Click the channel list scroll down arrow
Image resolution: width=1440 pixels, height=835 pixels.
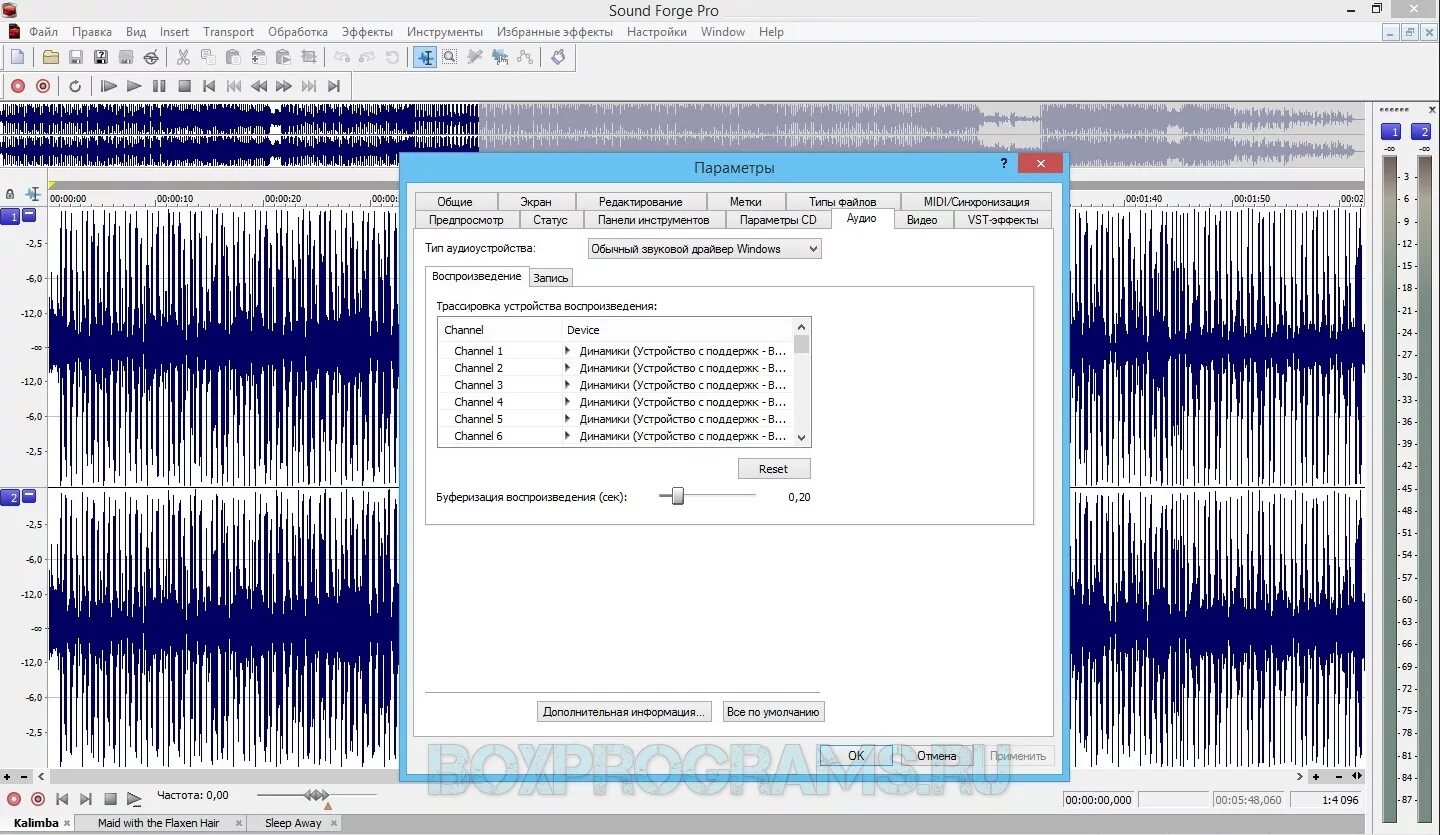(801, 437)
